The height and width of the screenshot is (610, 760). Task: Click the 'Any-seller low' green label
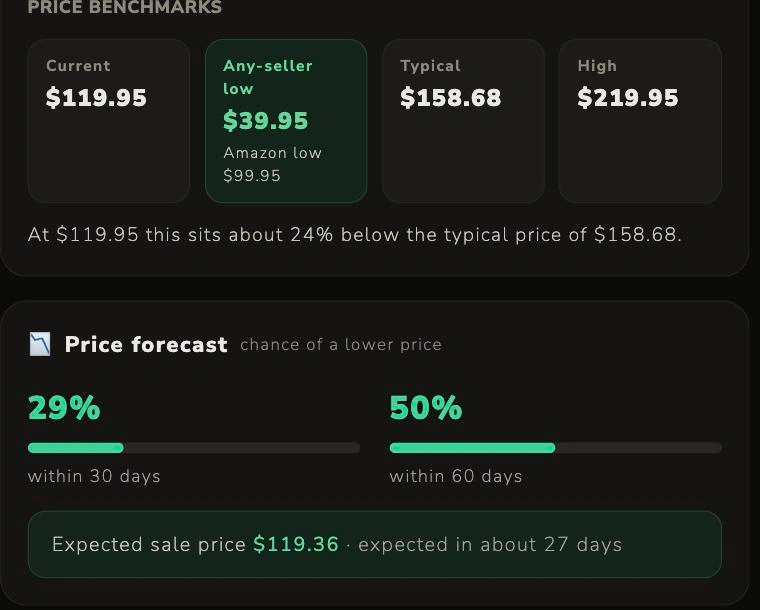pyautogui.click(x=268, y=77)
